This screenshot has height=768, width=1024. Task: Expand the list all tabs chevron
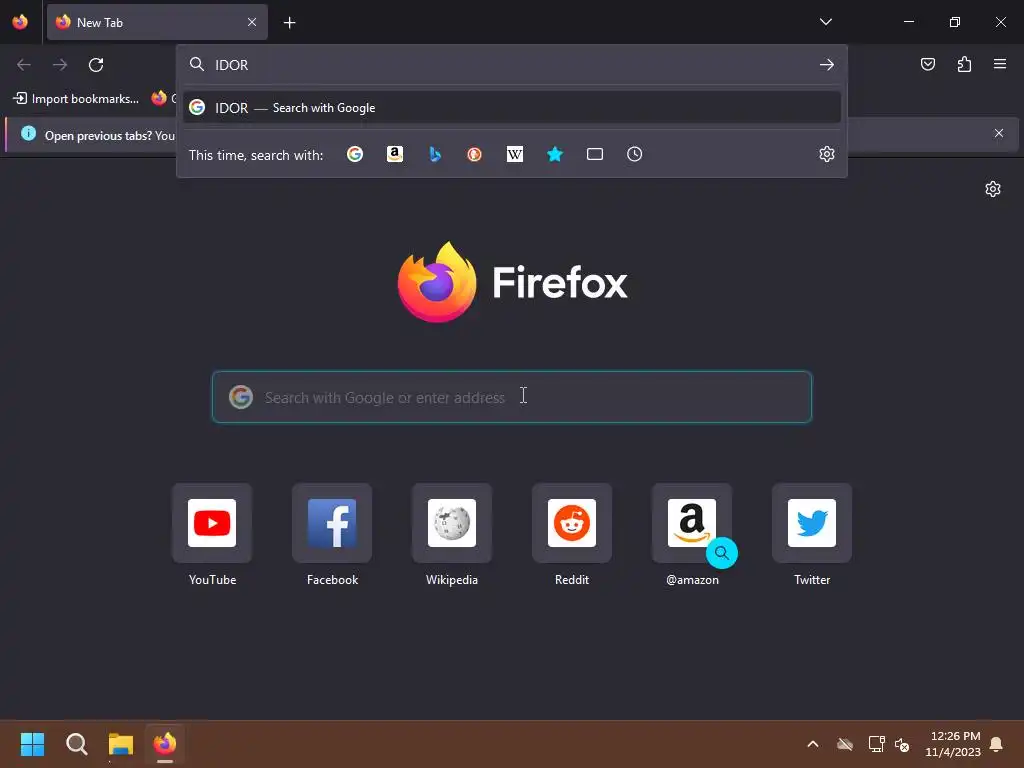825,22
